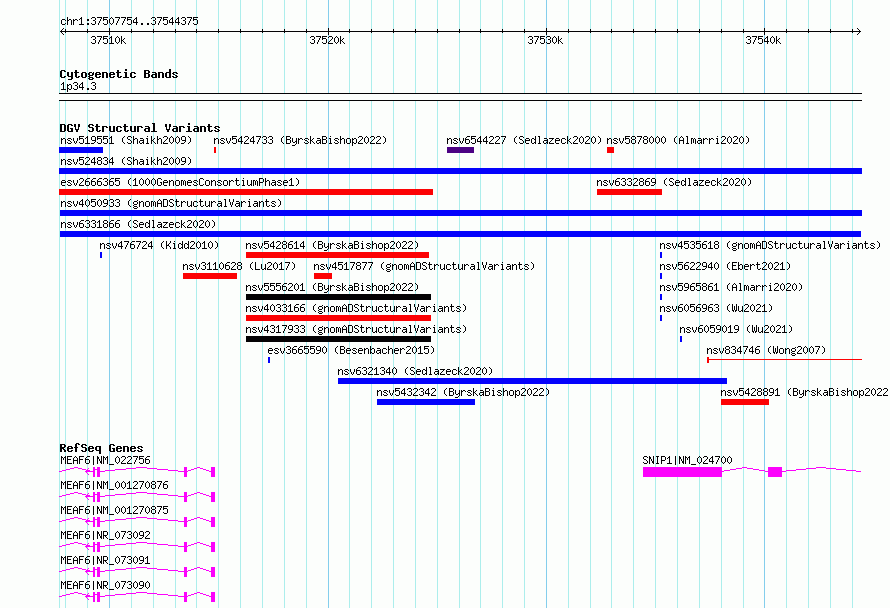Viewport: 890px width, 608px height.
Task: Click the purple nsv6544227 (Sedlazeck2020) variant bar
Action: point(460,150)
